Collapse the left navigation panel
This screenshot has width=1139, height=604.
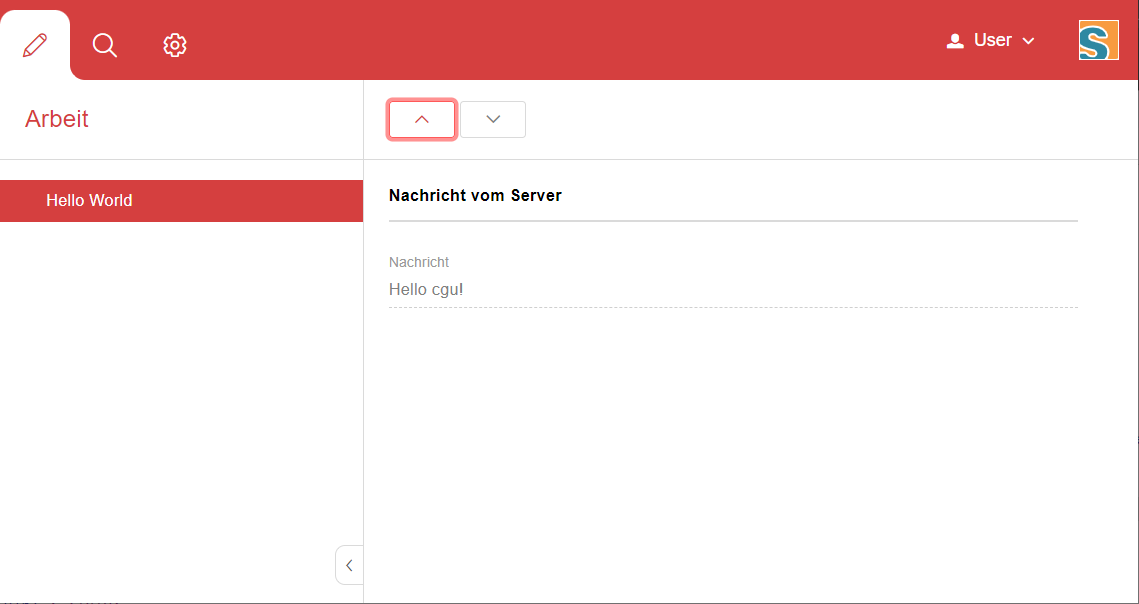click(348, 565)
